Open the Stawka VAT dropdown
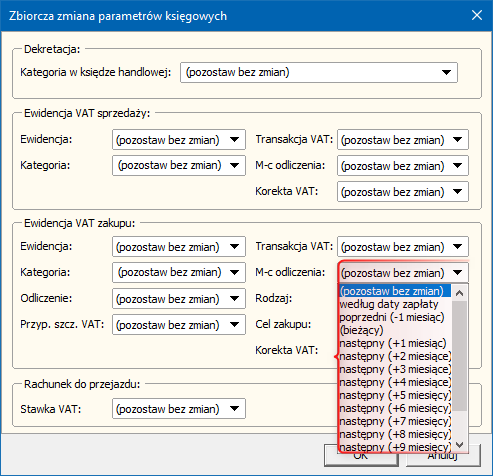This screenshot has height=476, width=493. pos(179,409)
